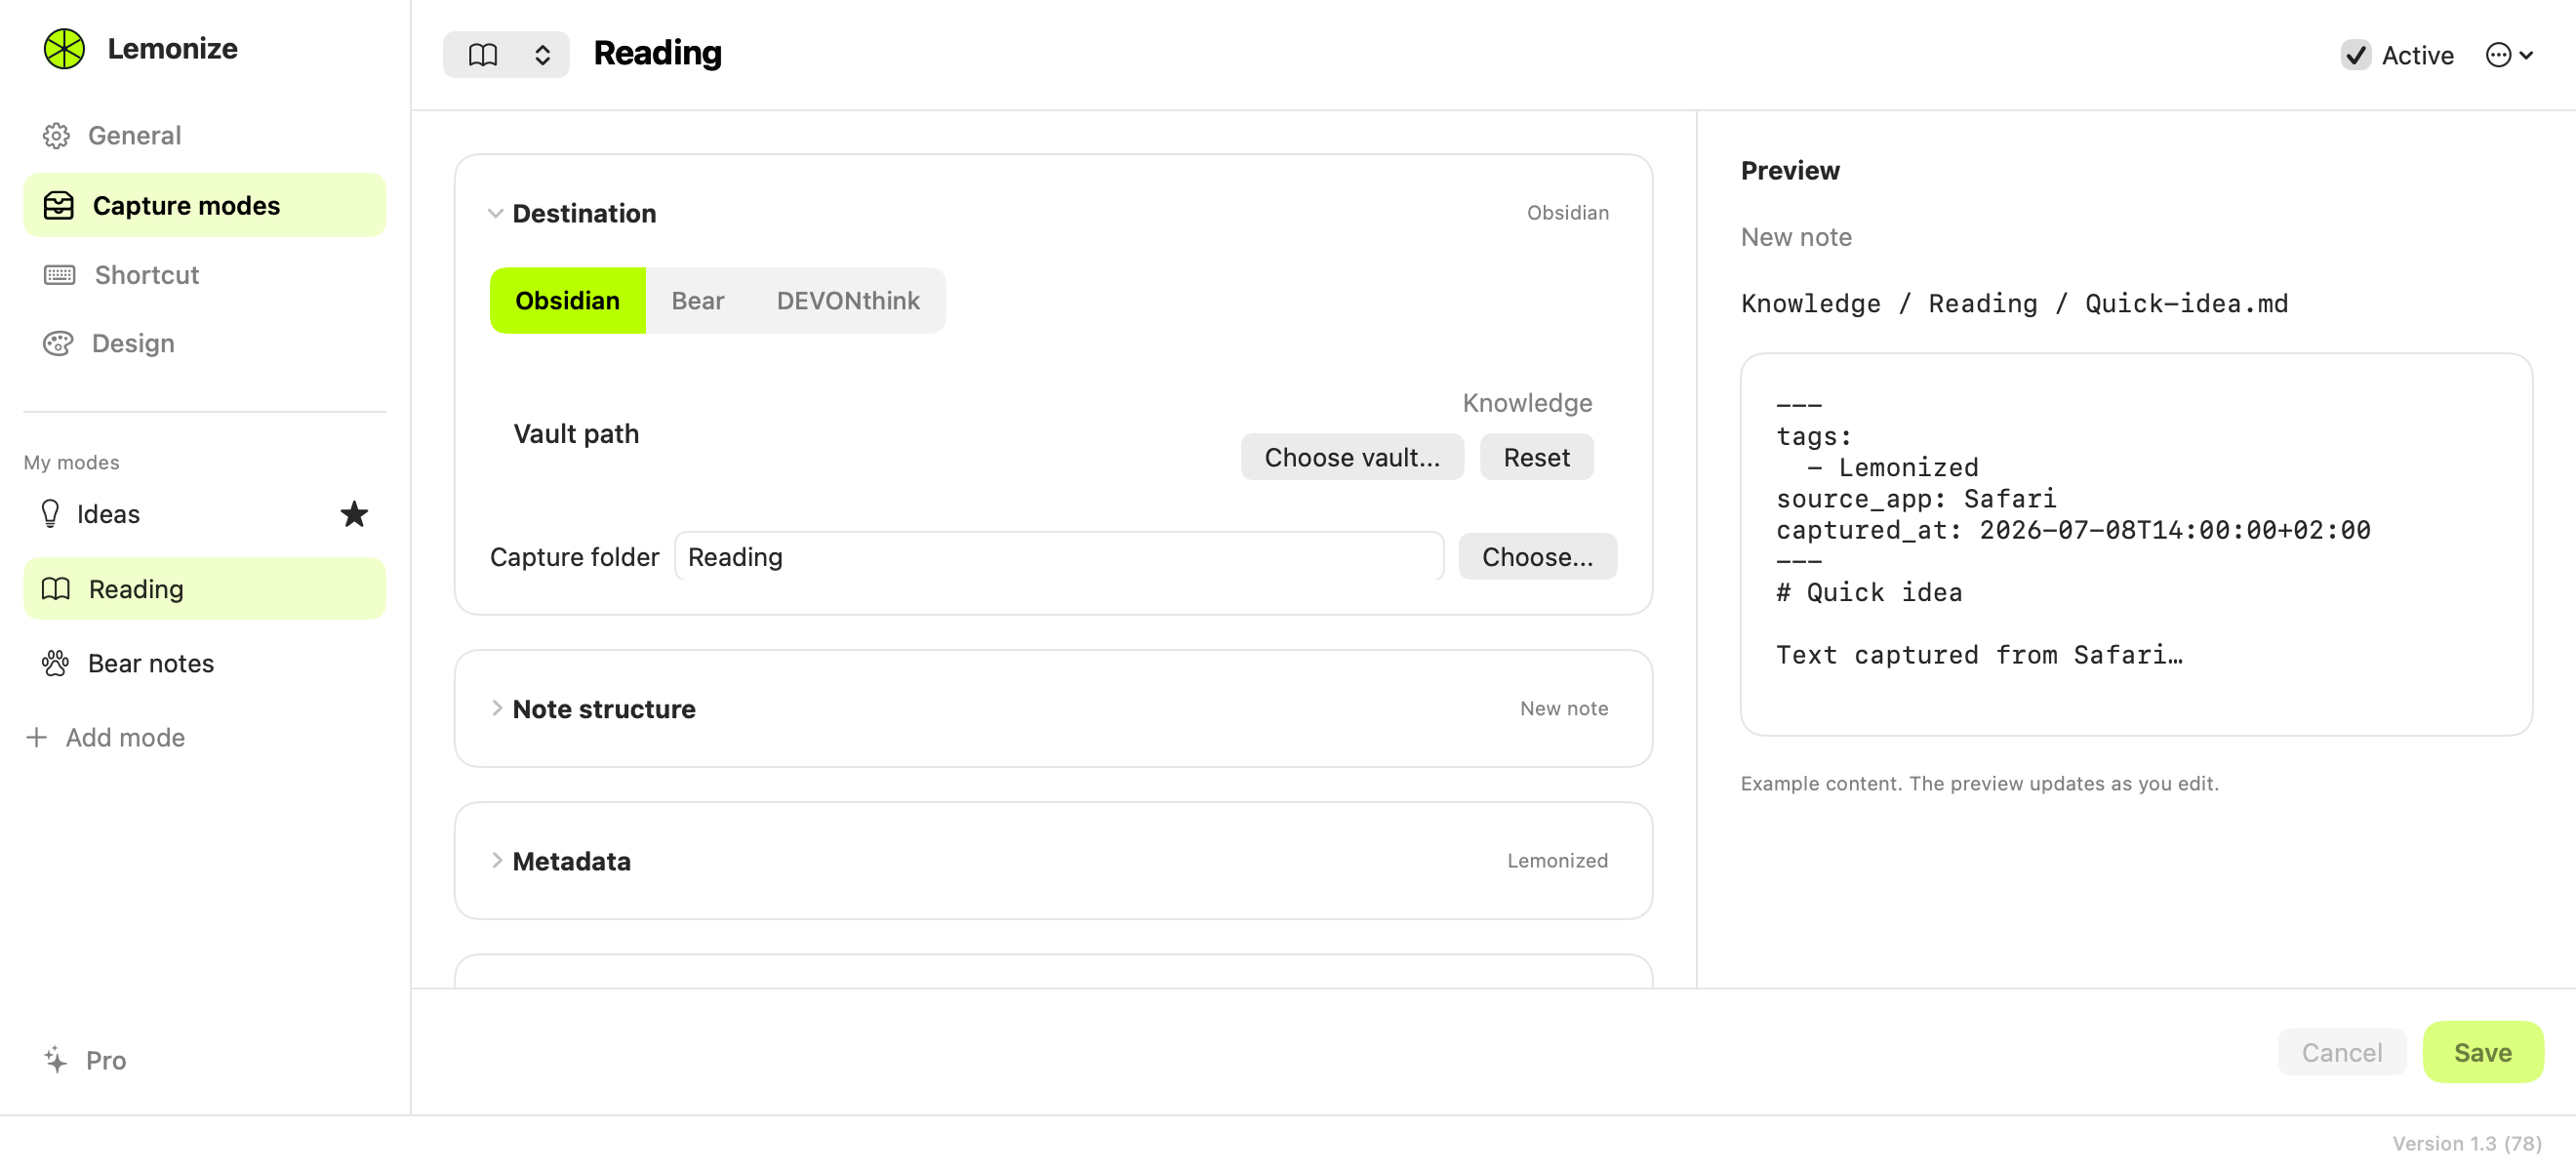
Task: Click the Choose vault... button
Action: point(1352,457)
